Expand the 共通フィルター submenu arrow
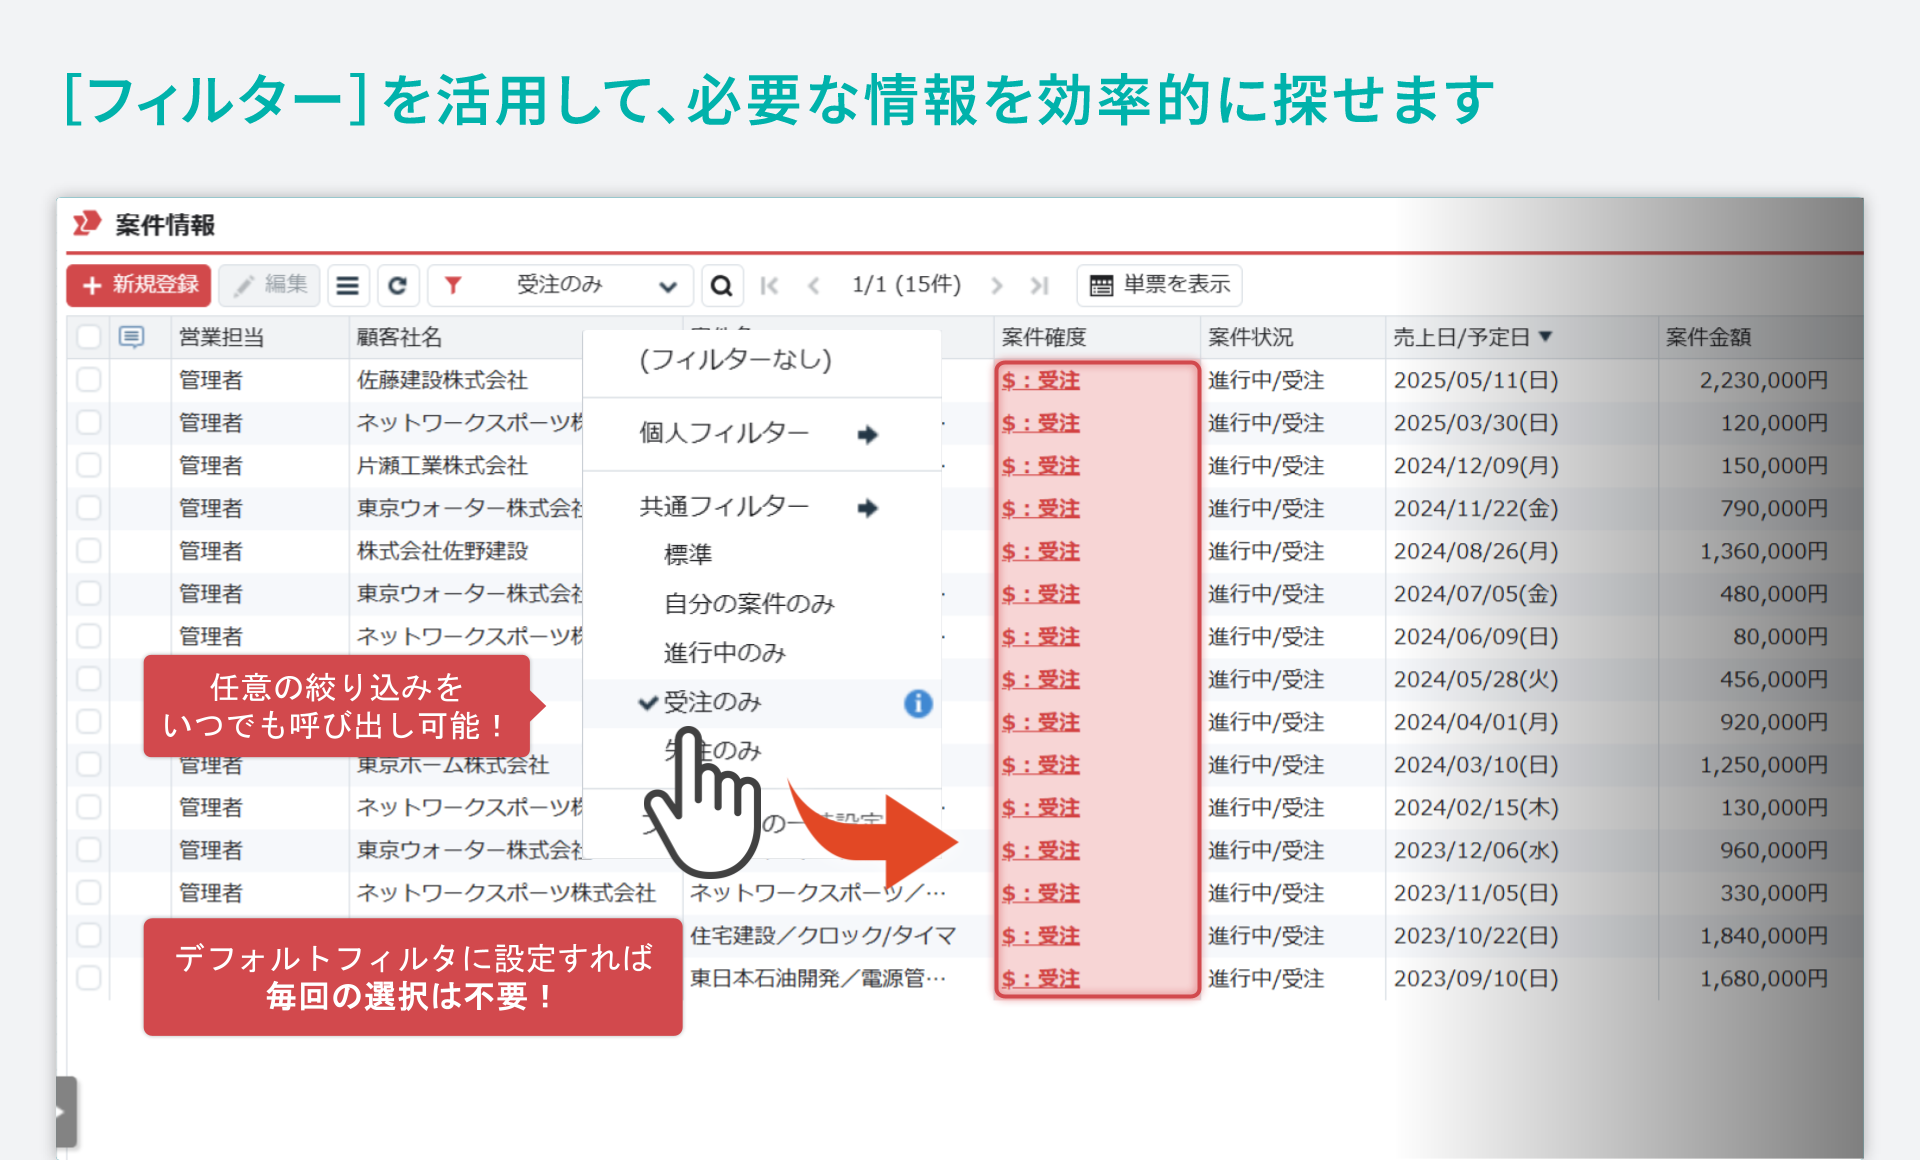Screen dimensions: 1920x1160 tap(868, 507)
